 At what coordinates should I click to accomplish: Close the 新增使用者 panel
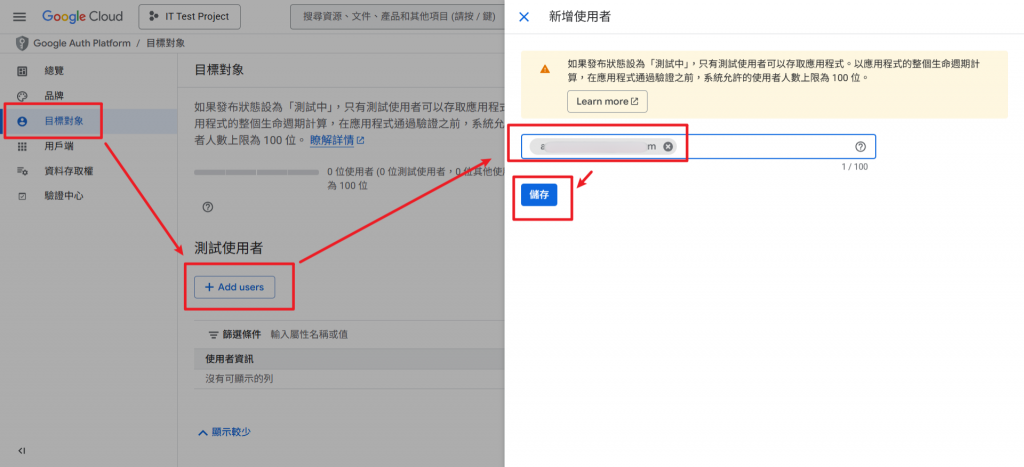[524, 17]
